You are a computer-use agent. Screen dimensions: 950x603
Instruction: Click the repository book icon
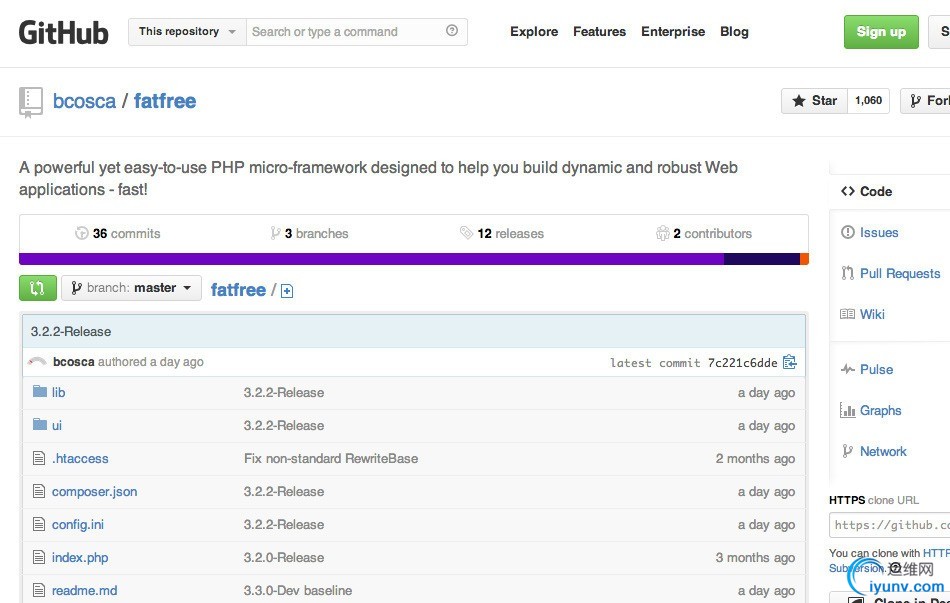[x=30, y=102]
